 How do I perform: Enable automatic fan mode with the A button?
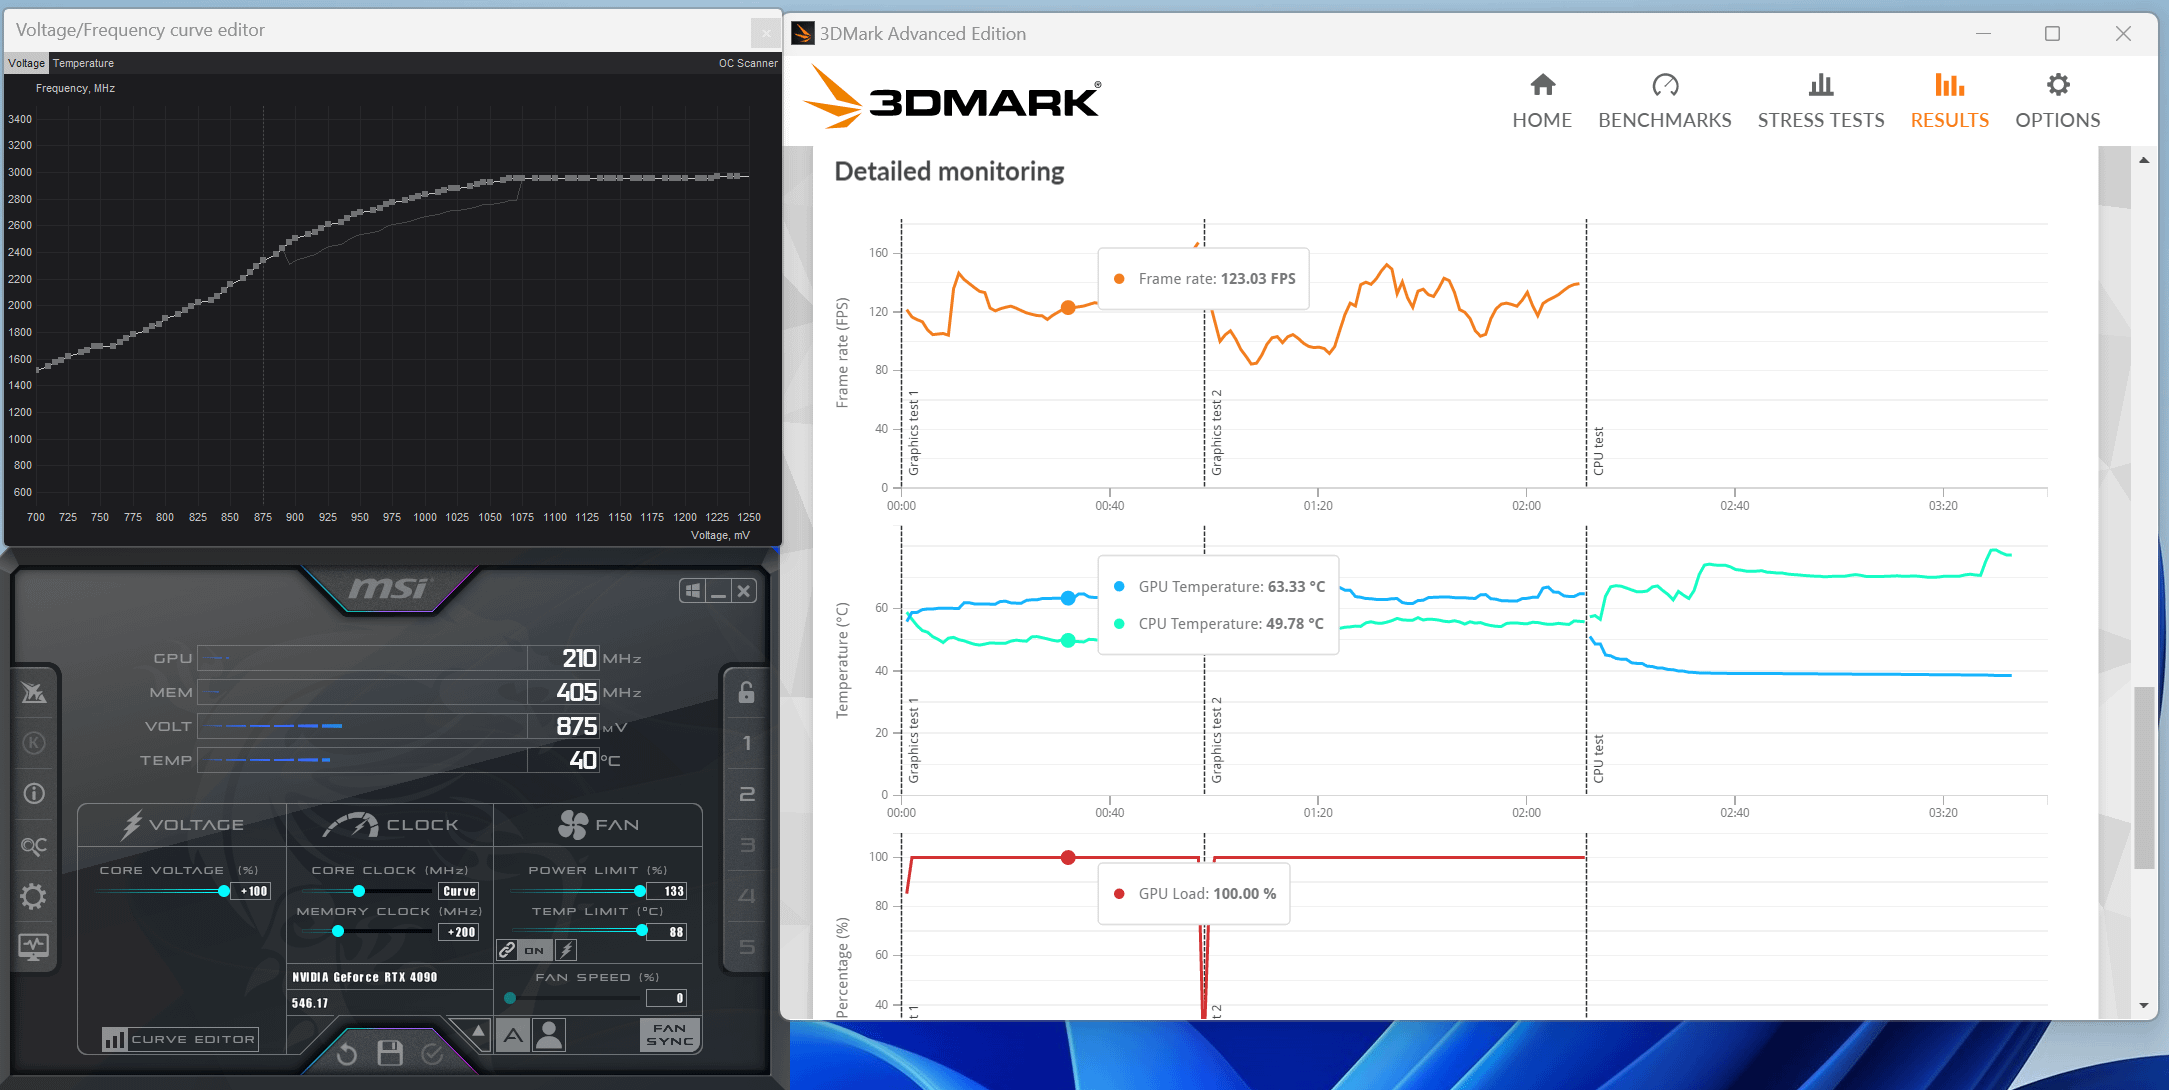pos(512,1035)
